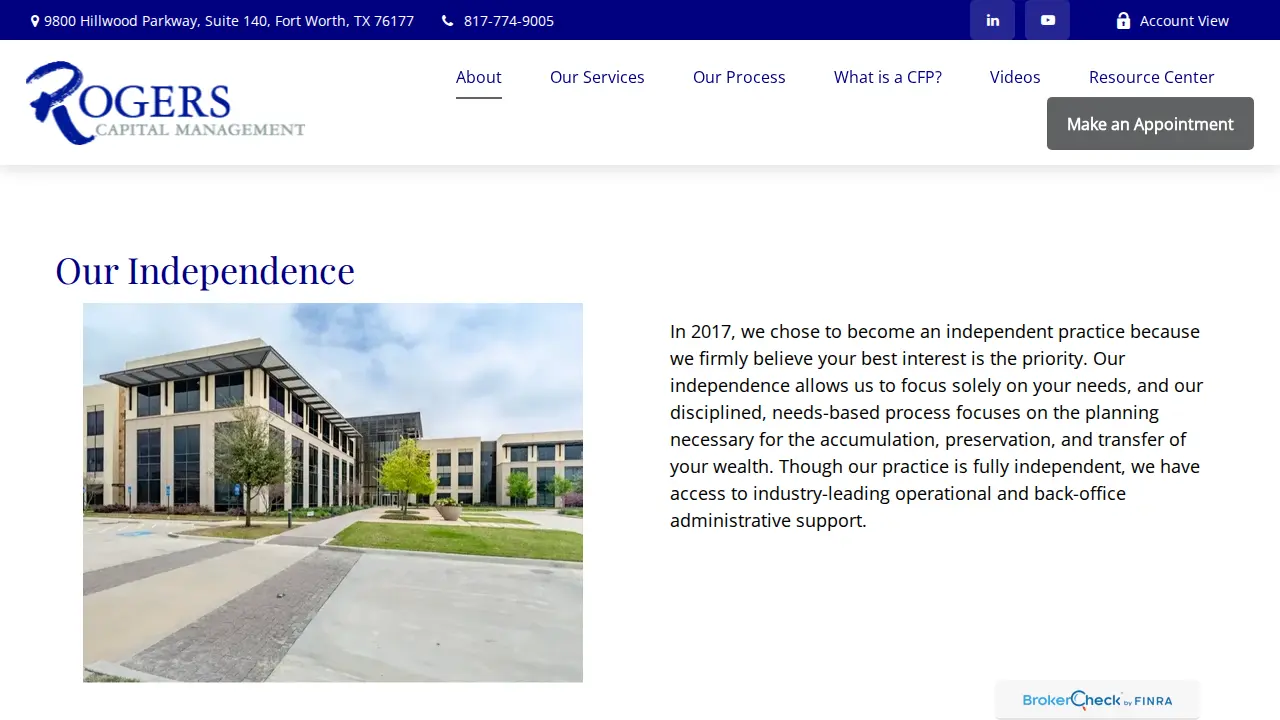Open the YouTube channel icon
The image size is (1280, 720).
[1047, 20]
